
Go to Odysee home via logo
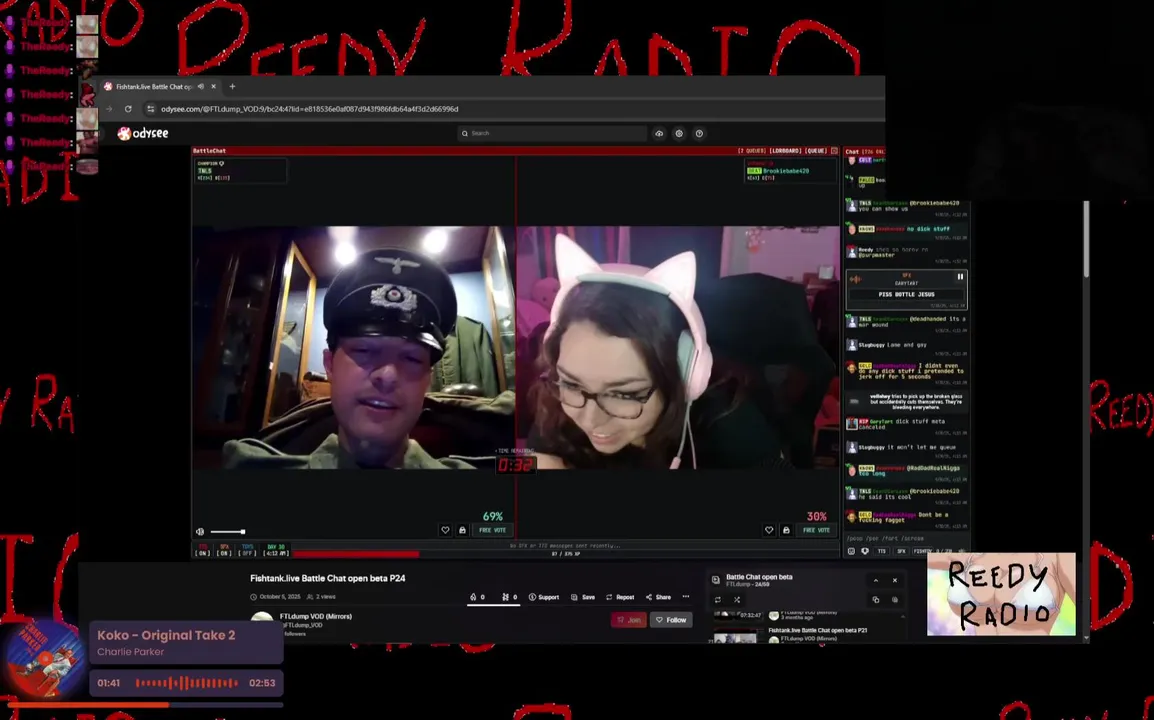click(144, 133)
